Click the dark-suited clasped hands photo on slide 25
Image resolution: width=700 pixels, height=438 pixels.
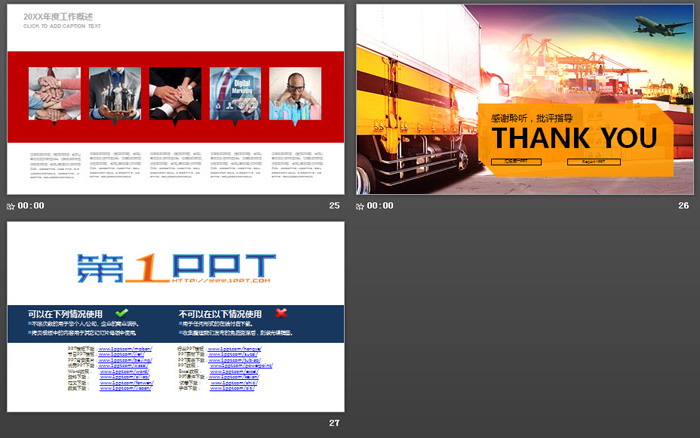click(x=175, y=93)
